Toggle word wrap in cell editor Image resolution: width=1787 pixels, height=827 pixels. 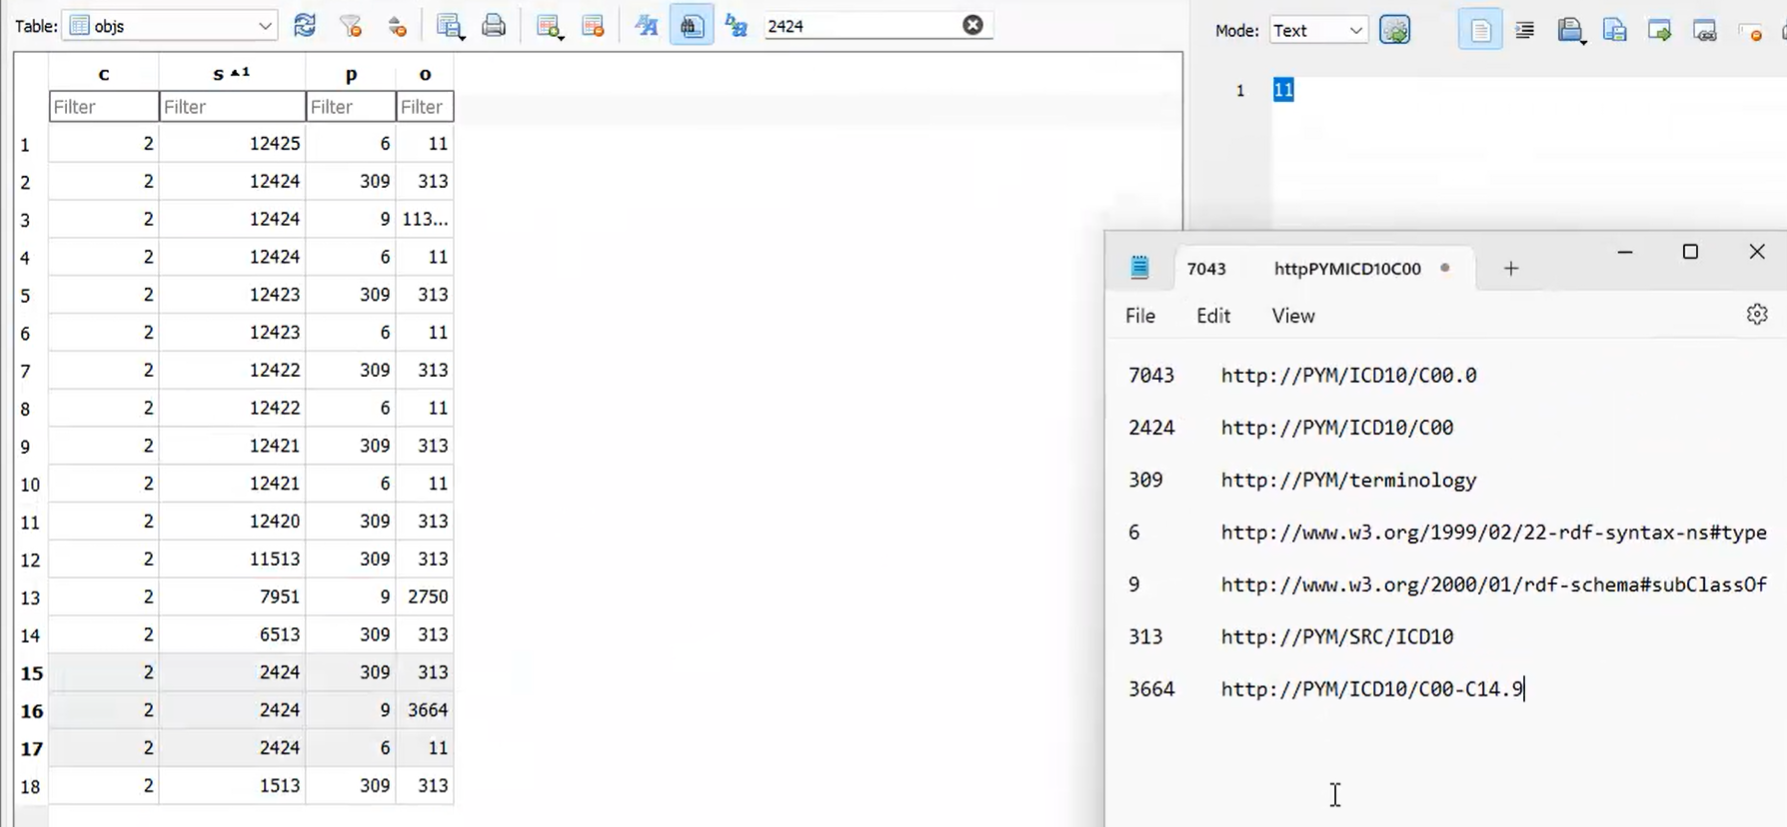1480,31
